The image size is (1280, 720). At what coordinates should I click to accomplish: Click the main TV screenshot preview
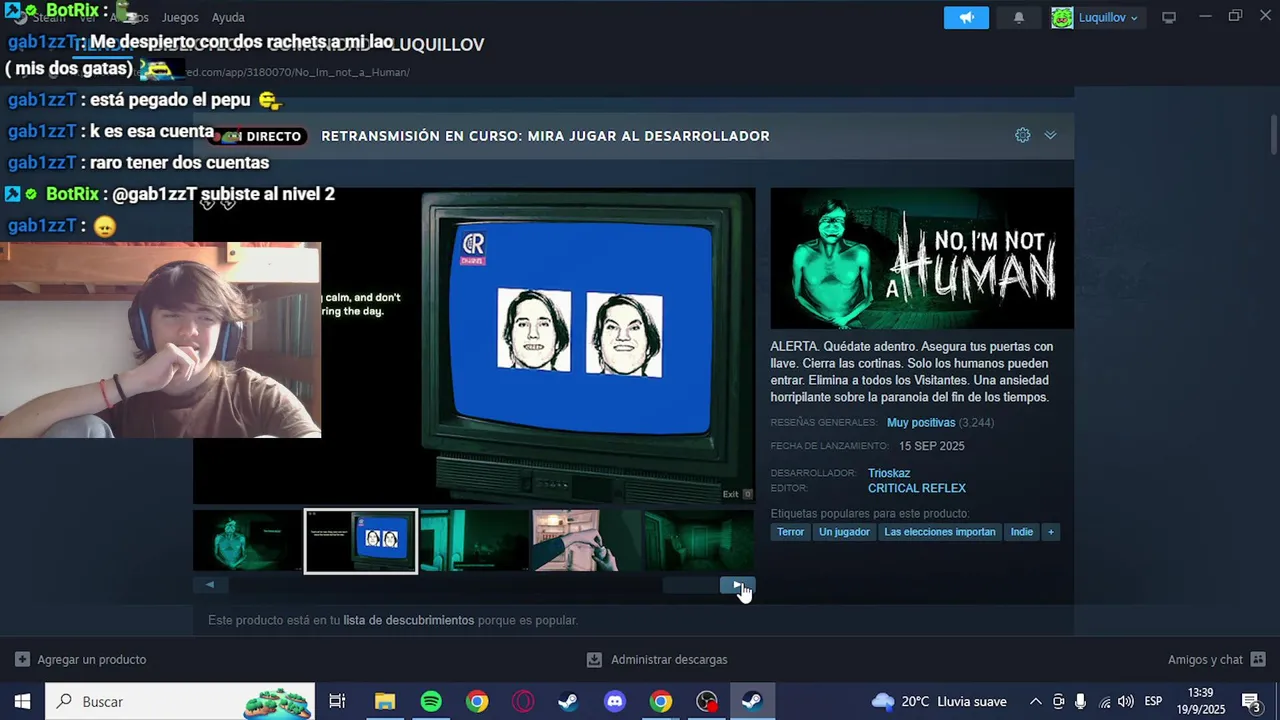click(474, 346)
